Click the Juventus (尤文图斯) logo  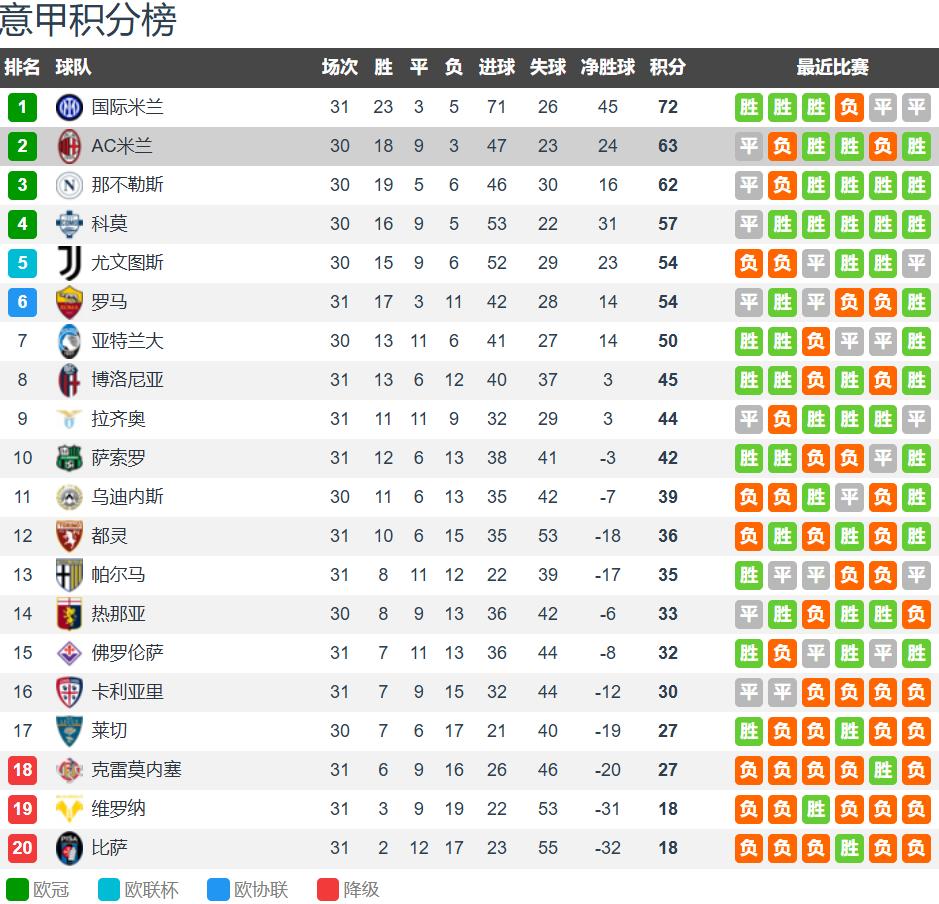[x=70, y=263]
